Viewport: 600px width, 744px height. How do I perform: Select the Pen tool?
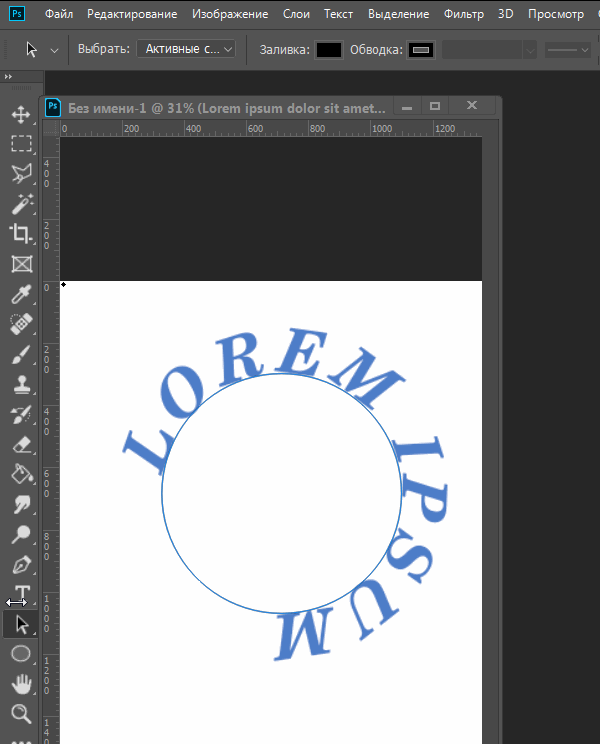point(21,565)
